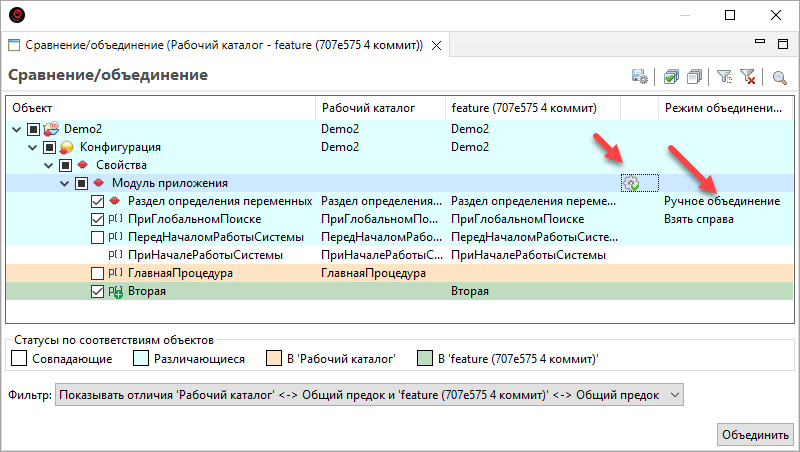Click the clear filter icon
The width and height of the screenshot is (800, 452).
[747, 76]
